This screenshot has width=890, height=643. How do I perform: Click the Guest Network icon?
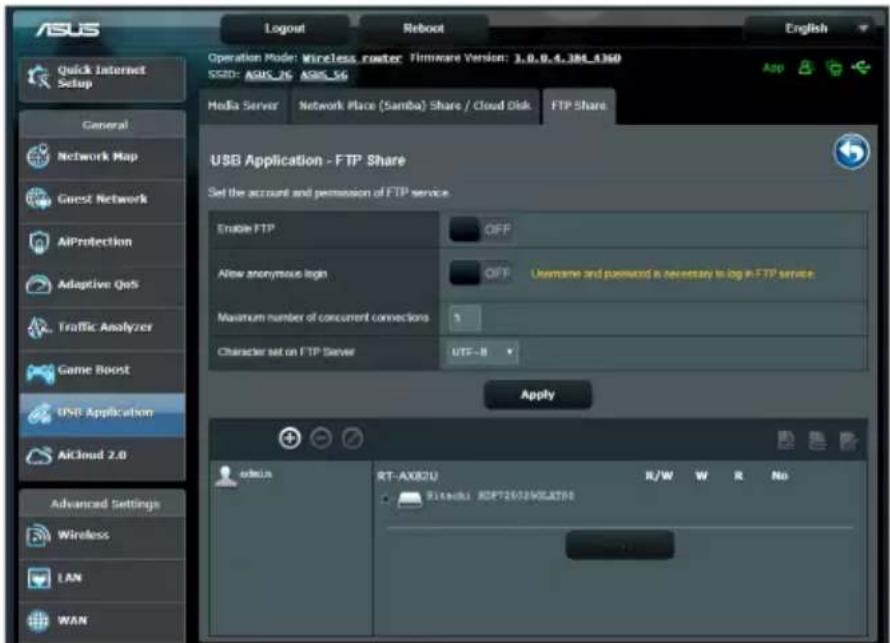pos(38,199)
